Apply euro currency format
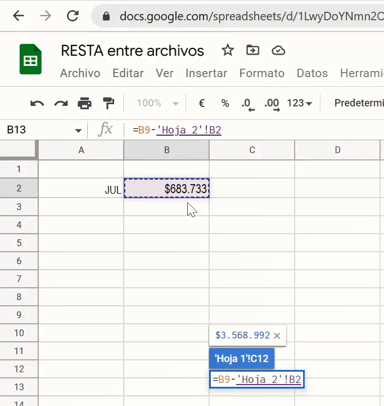 pyautogui.click(x=202, y=103)
